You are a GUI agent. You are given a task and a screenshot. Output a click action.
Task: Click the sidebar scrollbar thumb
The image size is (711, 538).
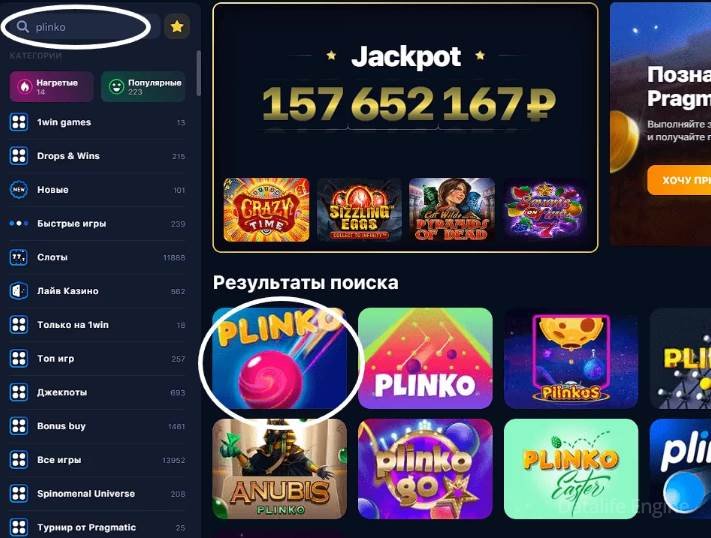click(x=198, y=73)
